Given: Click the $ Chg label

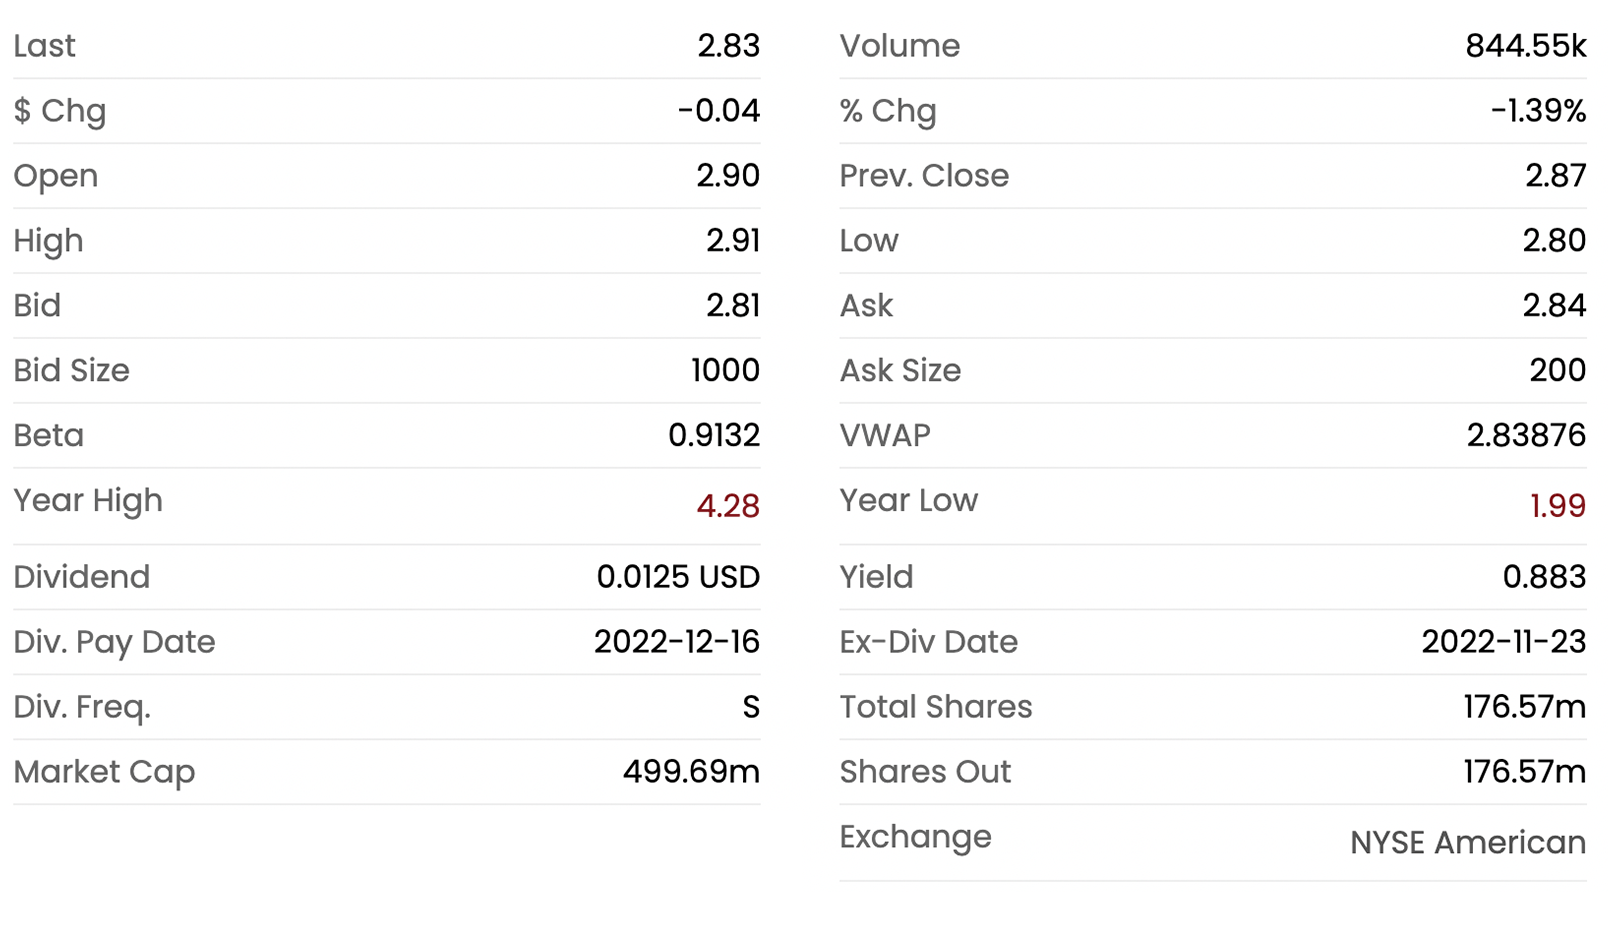Looking at the screenshot, I should click(x=60, y=111).
